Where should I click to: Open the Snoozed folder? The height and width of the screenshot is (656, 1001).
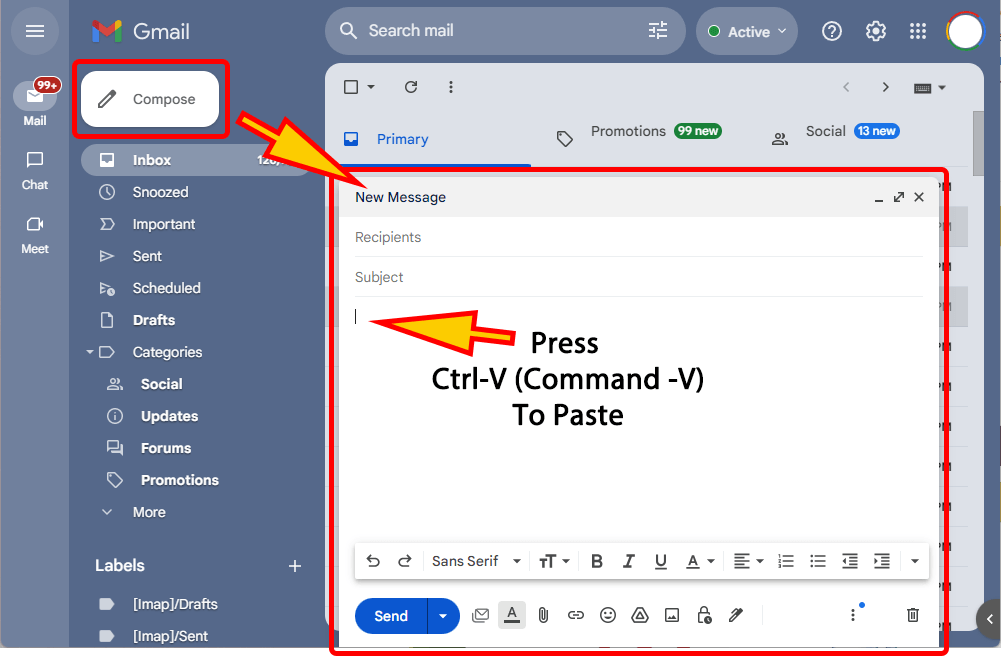(160, 192)
